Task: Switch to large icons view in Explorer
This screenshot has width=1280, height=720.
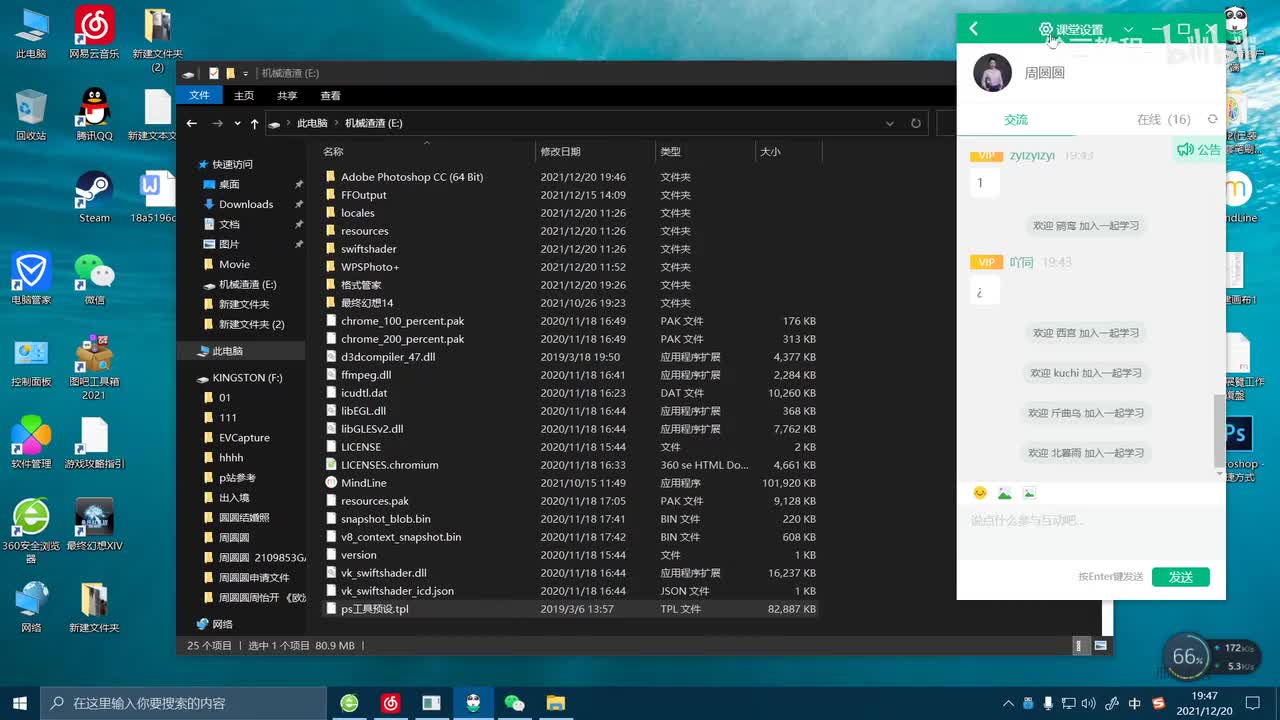Action: point(1100,646)
